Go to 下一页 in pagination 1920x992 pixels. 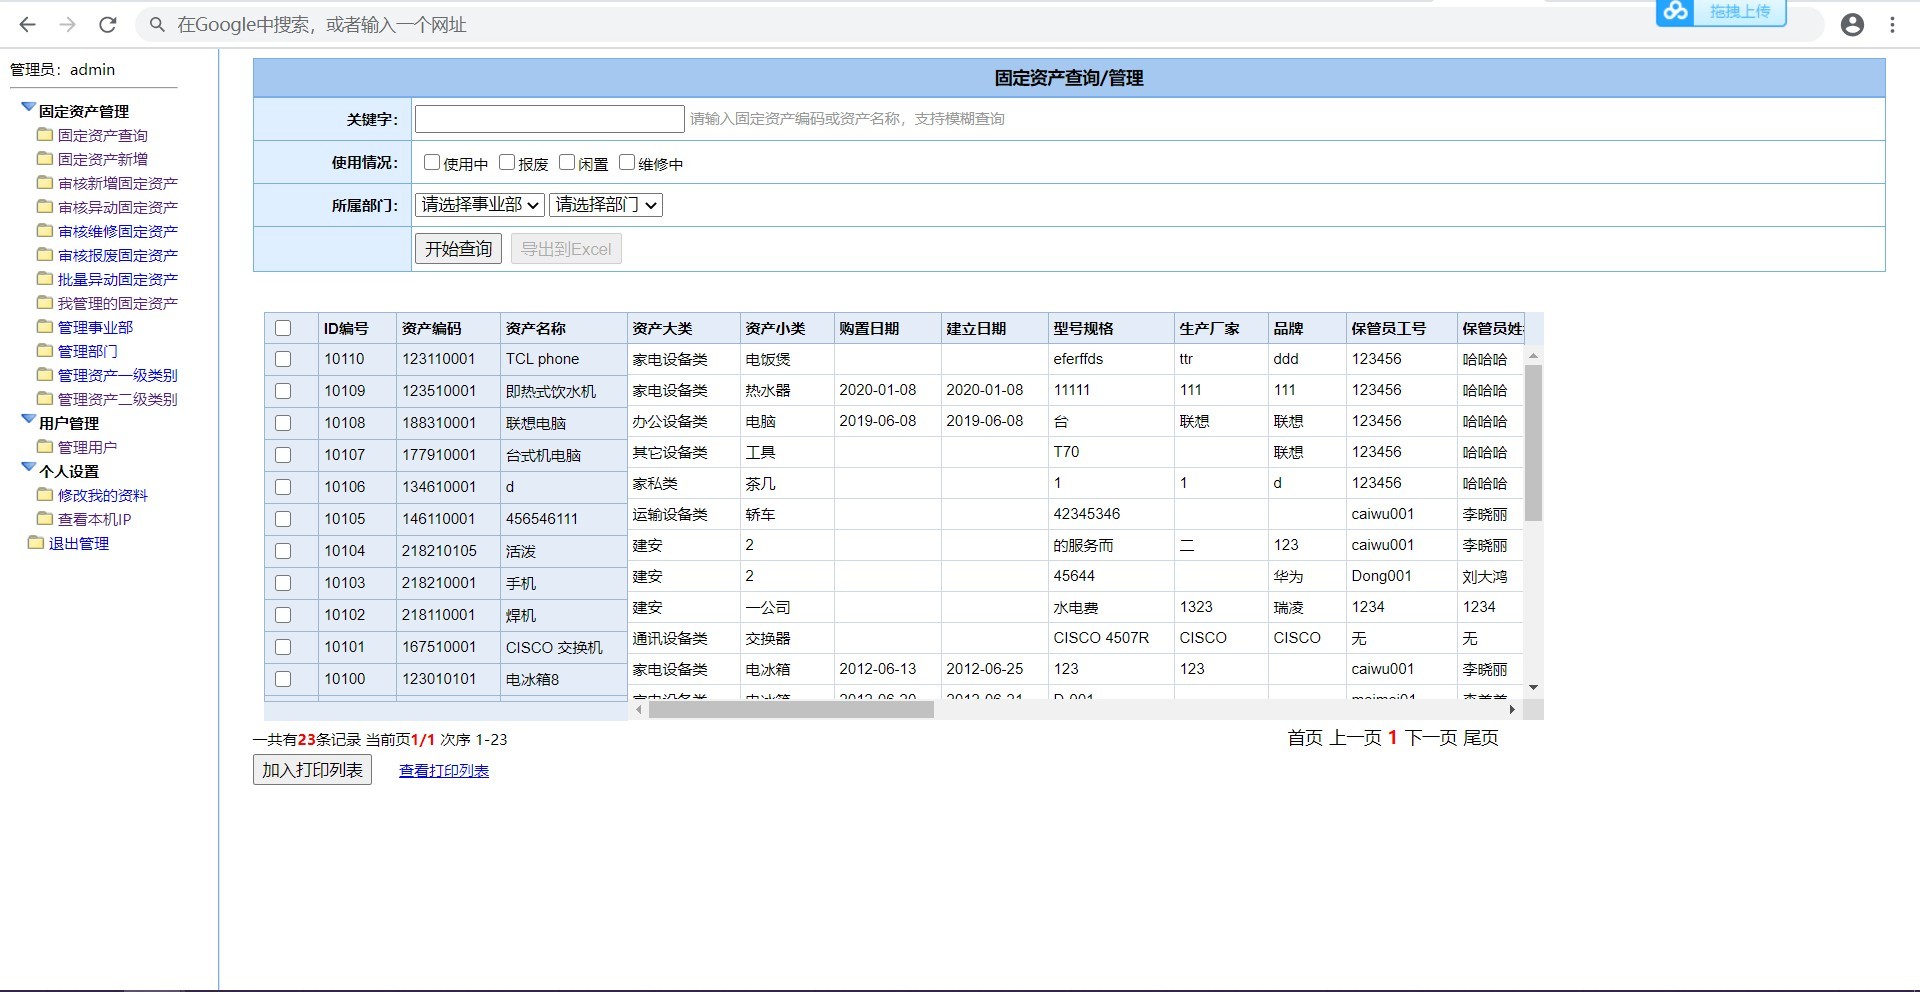click(1431, 738)
